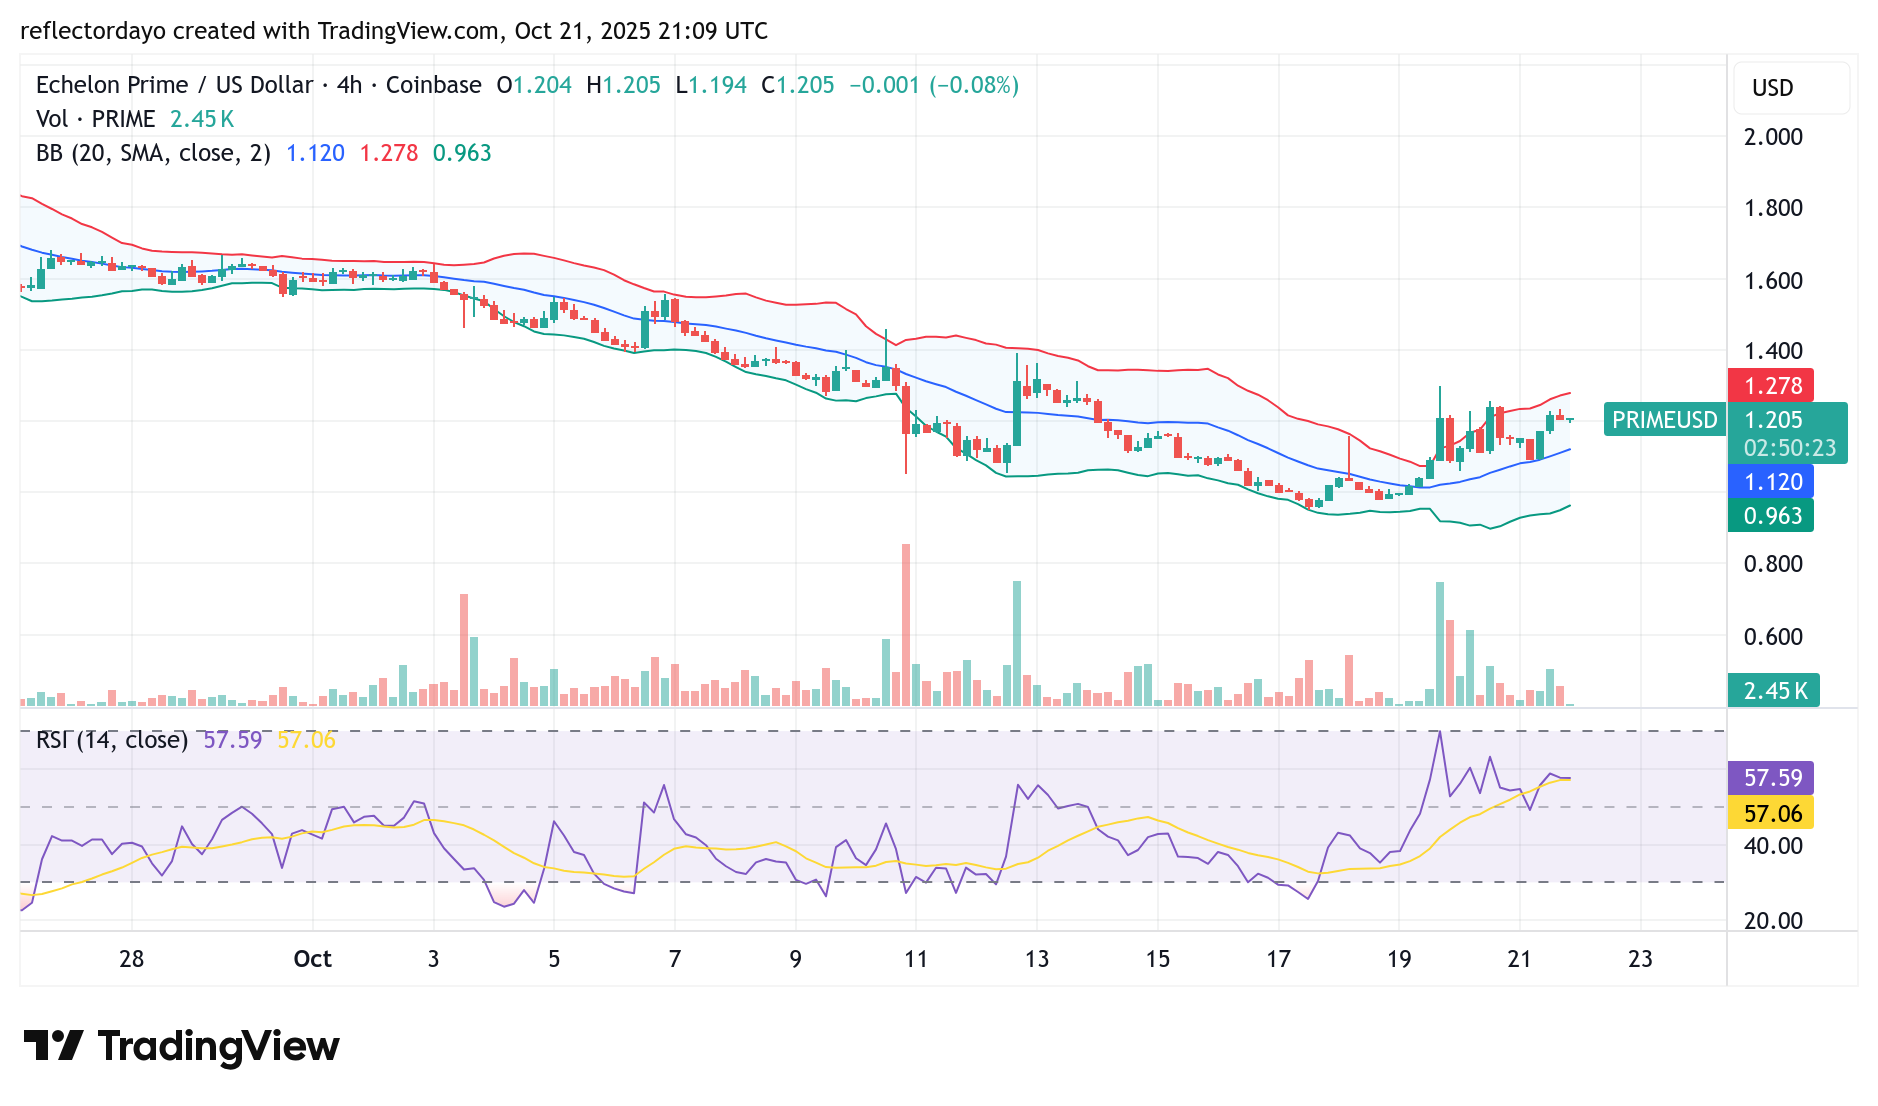Select the 1.120 basis price label
Image resolution: width=1878 pixels, height=1106 pixels.
1772,482
